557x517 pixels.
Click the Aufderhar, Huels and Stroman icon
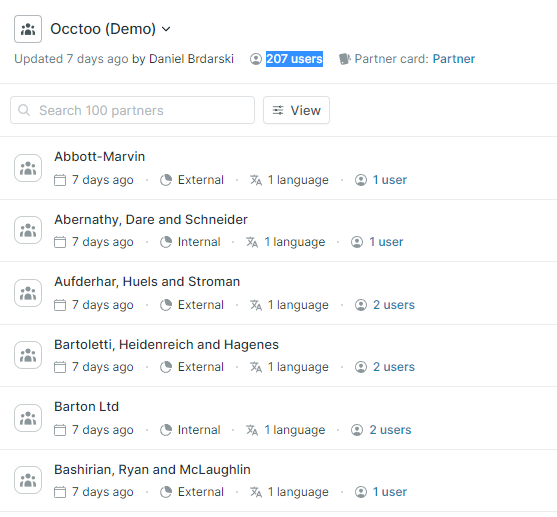[28, 293]
